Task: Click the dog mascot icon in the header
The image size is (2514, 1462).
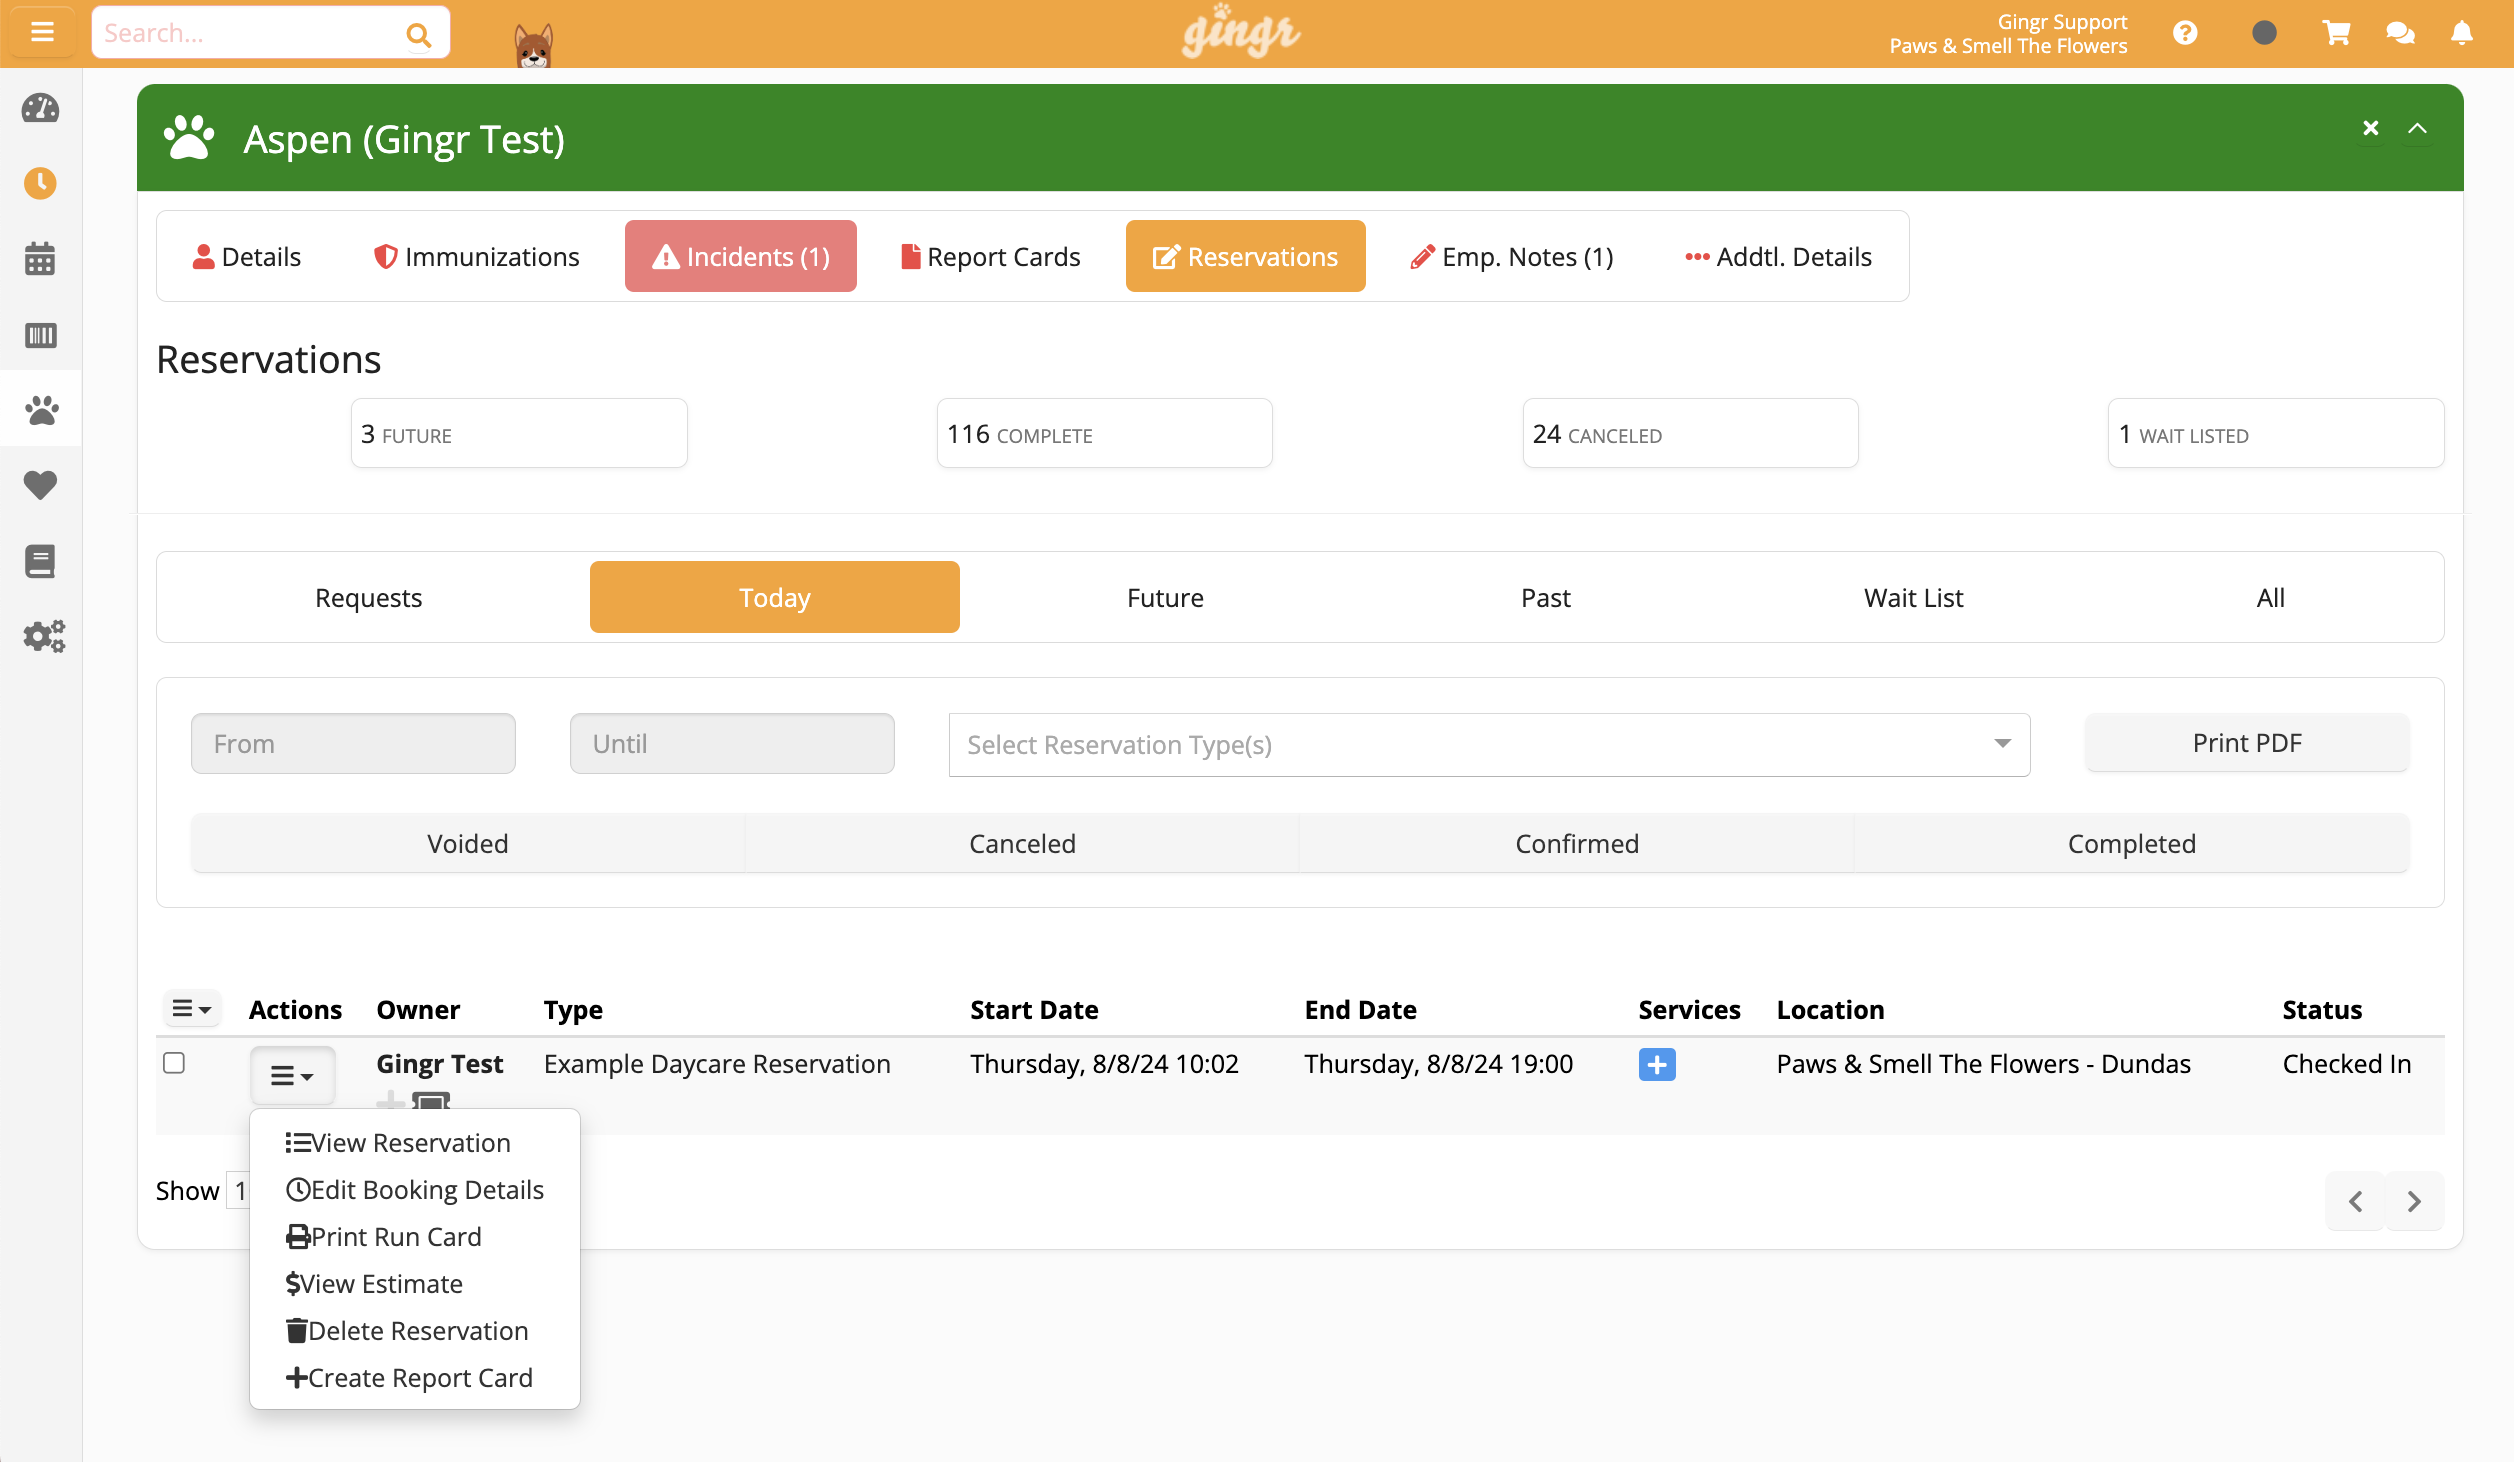Action: (533, 45)
